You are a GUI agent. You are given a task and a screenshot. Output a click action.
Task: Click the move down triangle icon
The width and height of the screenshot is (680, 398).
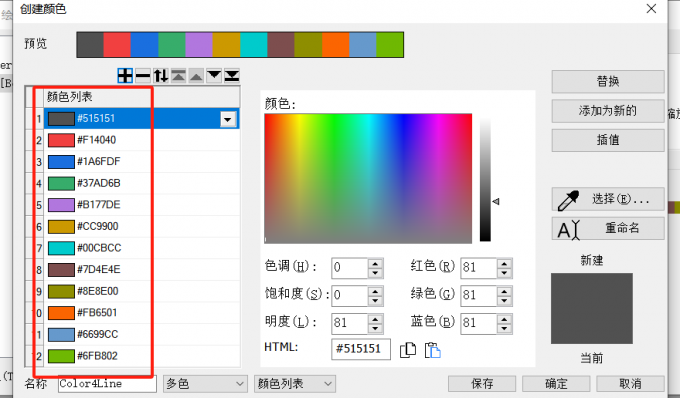(x=214, y=76)
